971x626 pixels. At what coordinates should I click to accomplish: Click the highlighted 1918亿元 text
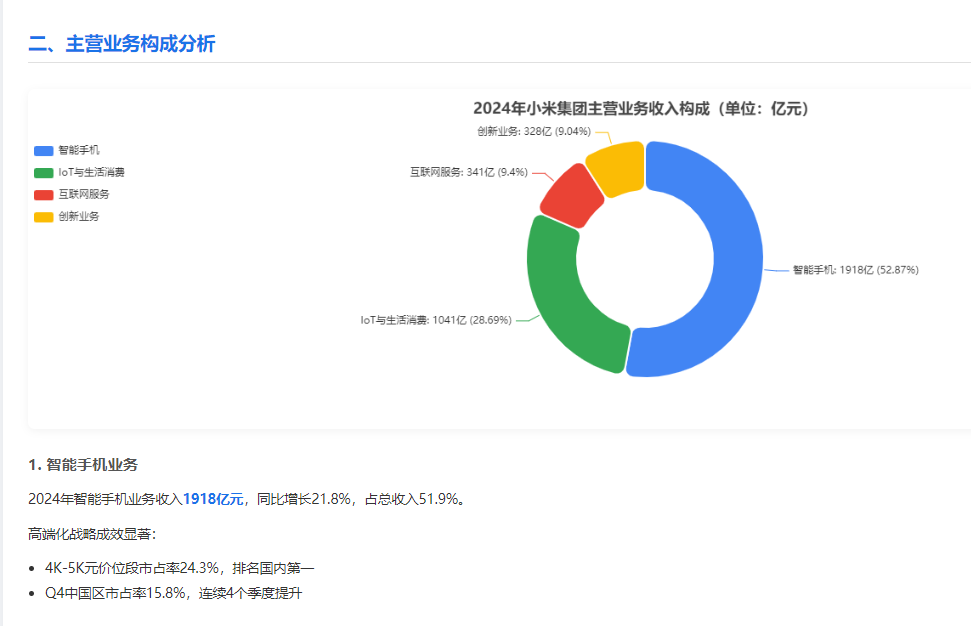[213, 499]
